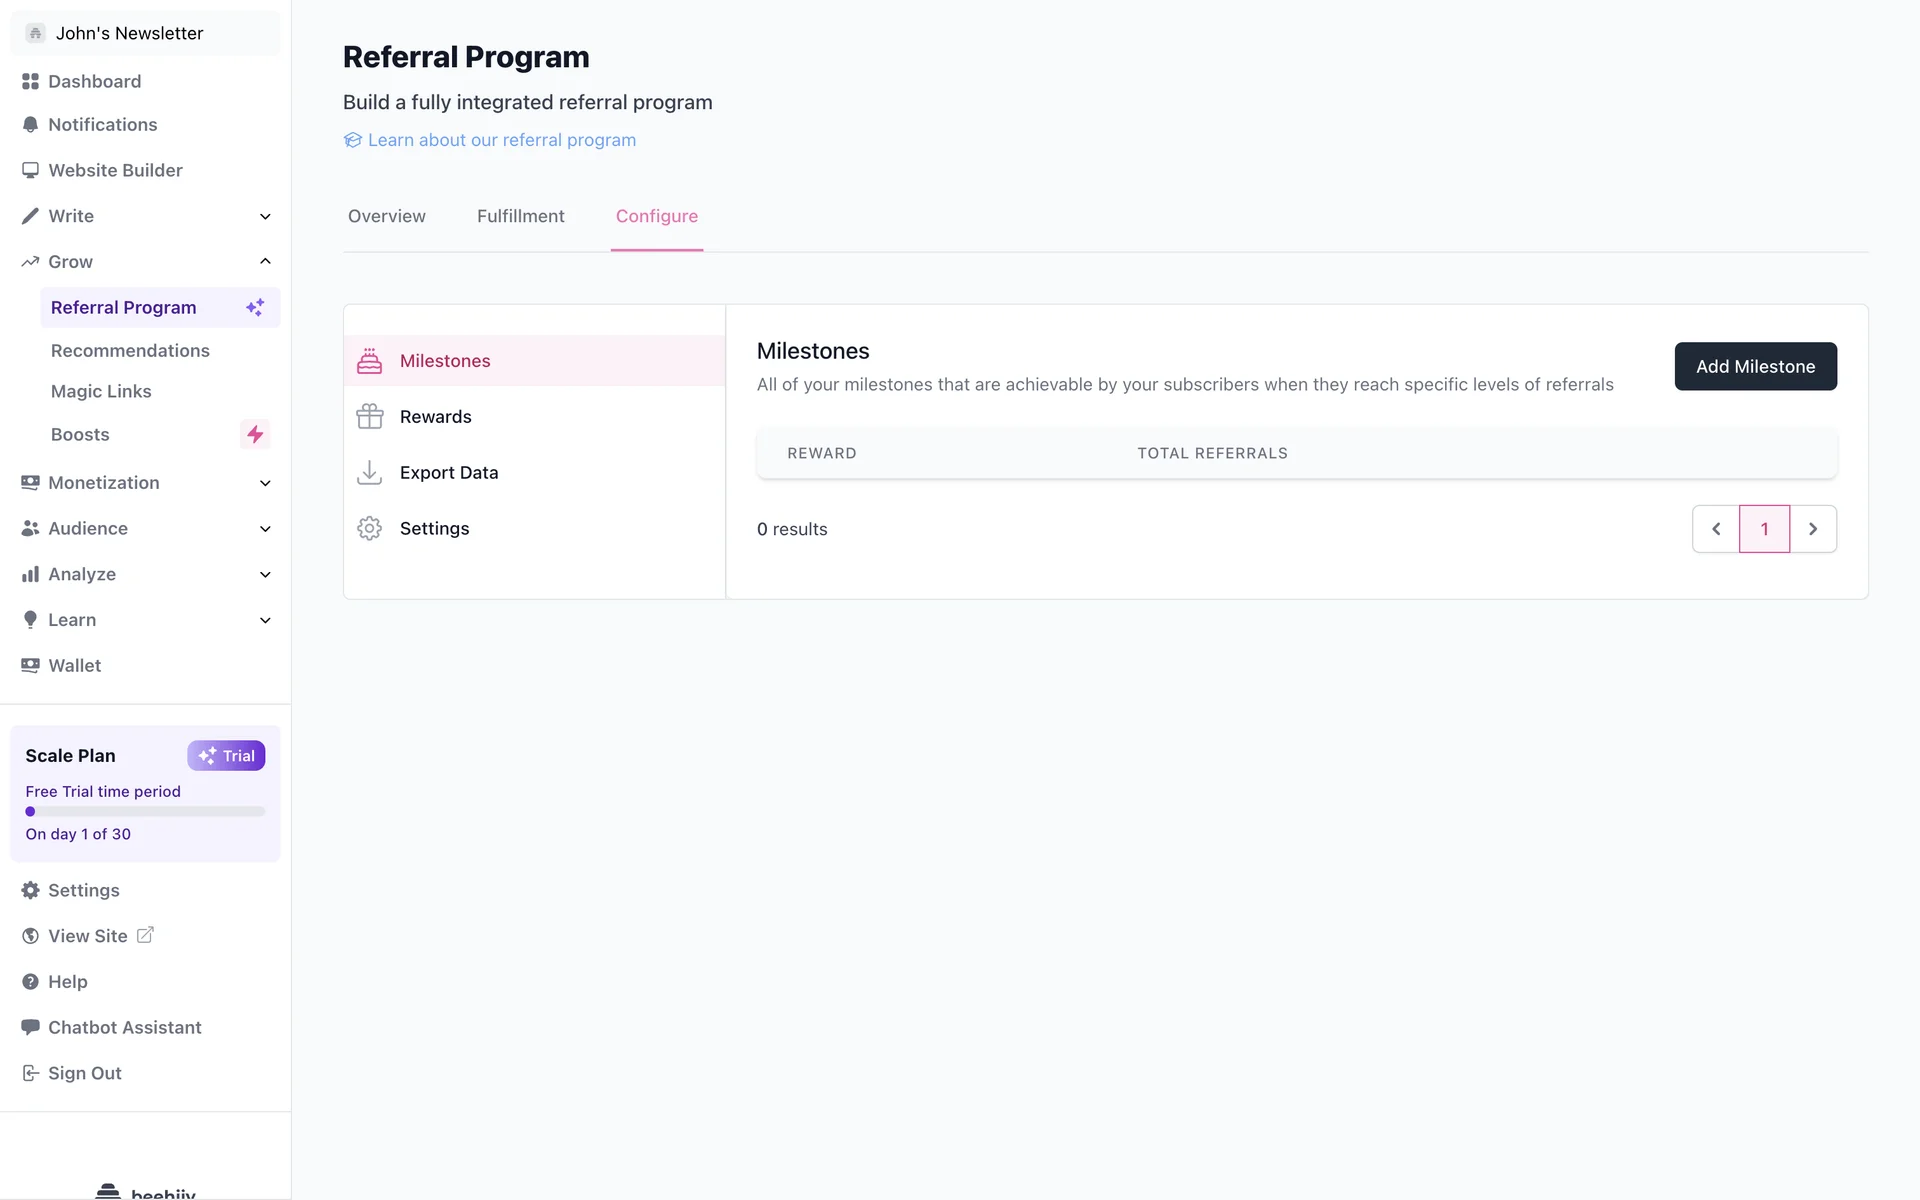1920x1200 pixels.
Task: Expand the Audience section chevron
Action: 265,529
